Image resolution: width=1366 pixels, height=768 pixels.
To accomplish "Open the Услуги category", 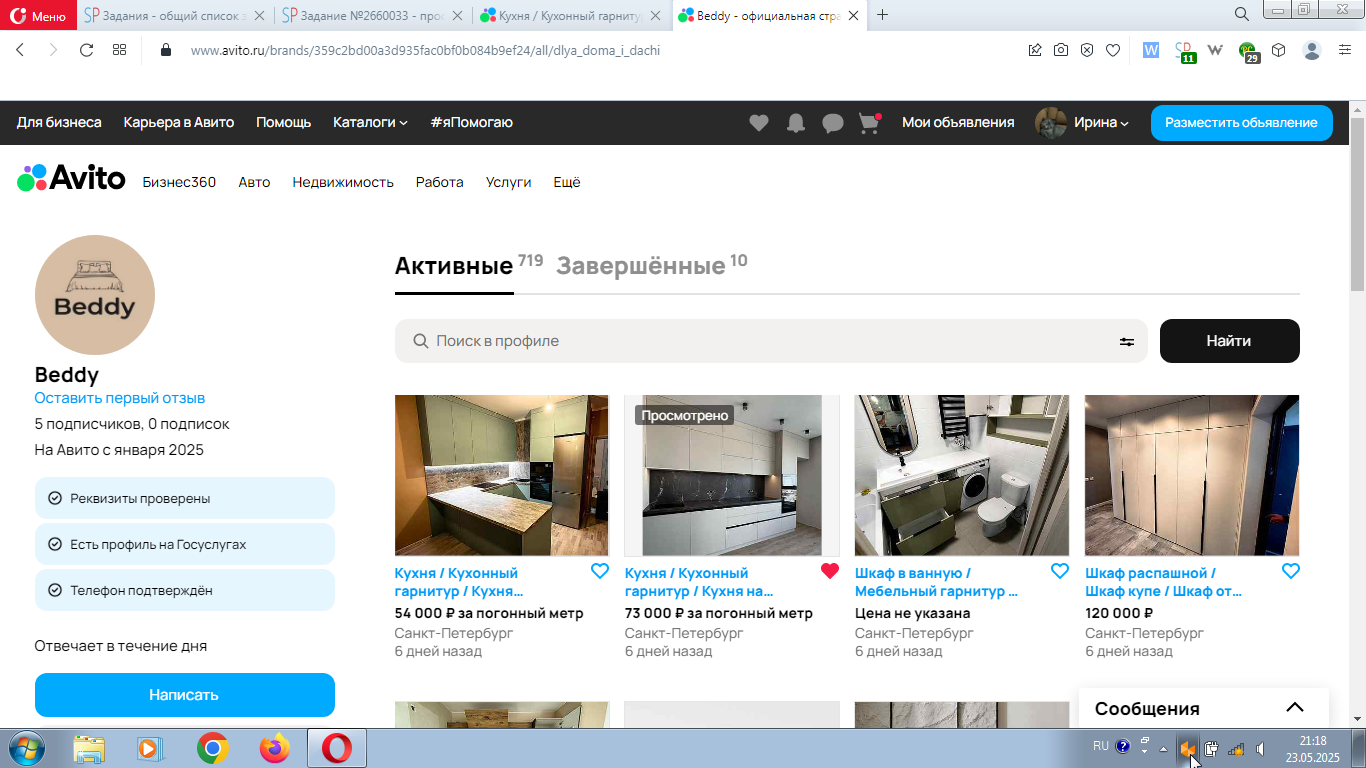I will pyautogui.click(x=508, y=182).
